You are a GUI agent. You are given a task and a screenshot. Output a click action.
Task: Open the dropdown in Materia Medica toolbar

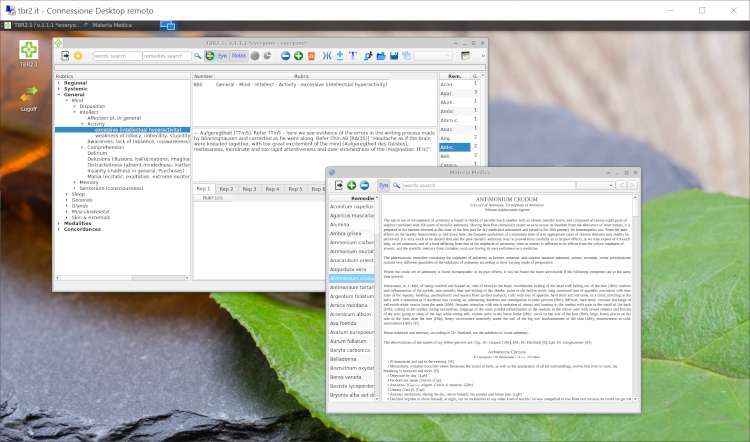tap(611, 185)
